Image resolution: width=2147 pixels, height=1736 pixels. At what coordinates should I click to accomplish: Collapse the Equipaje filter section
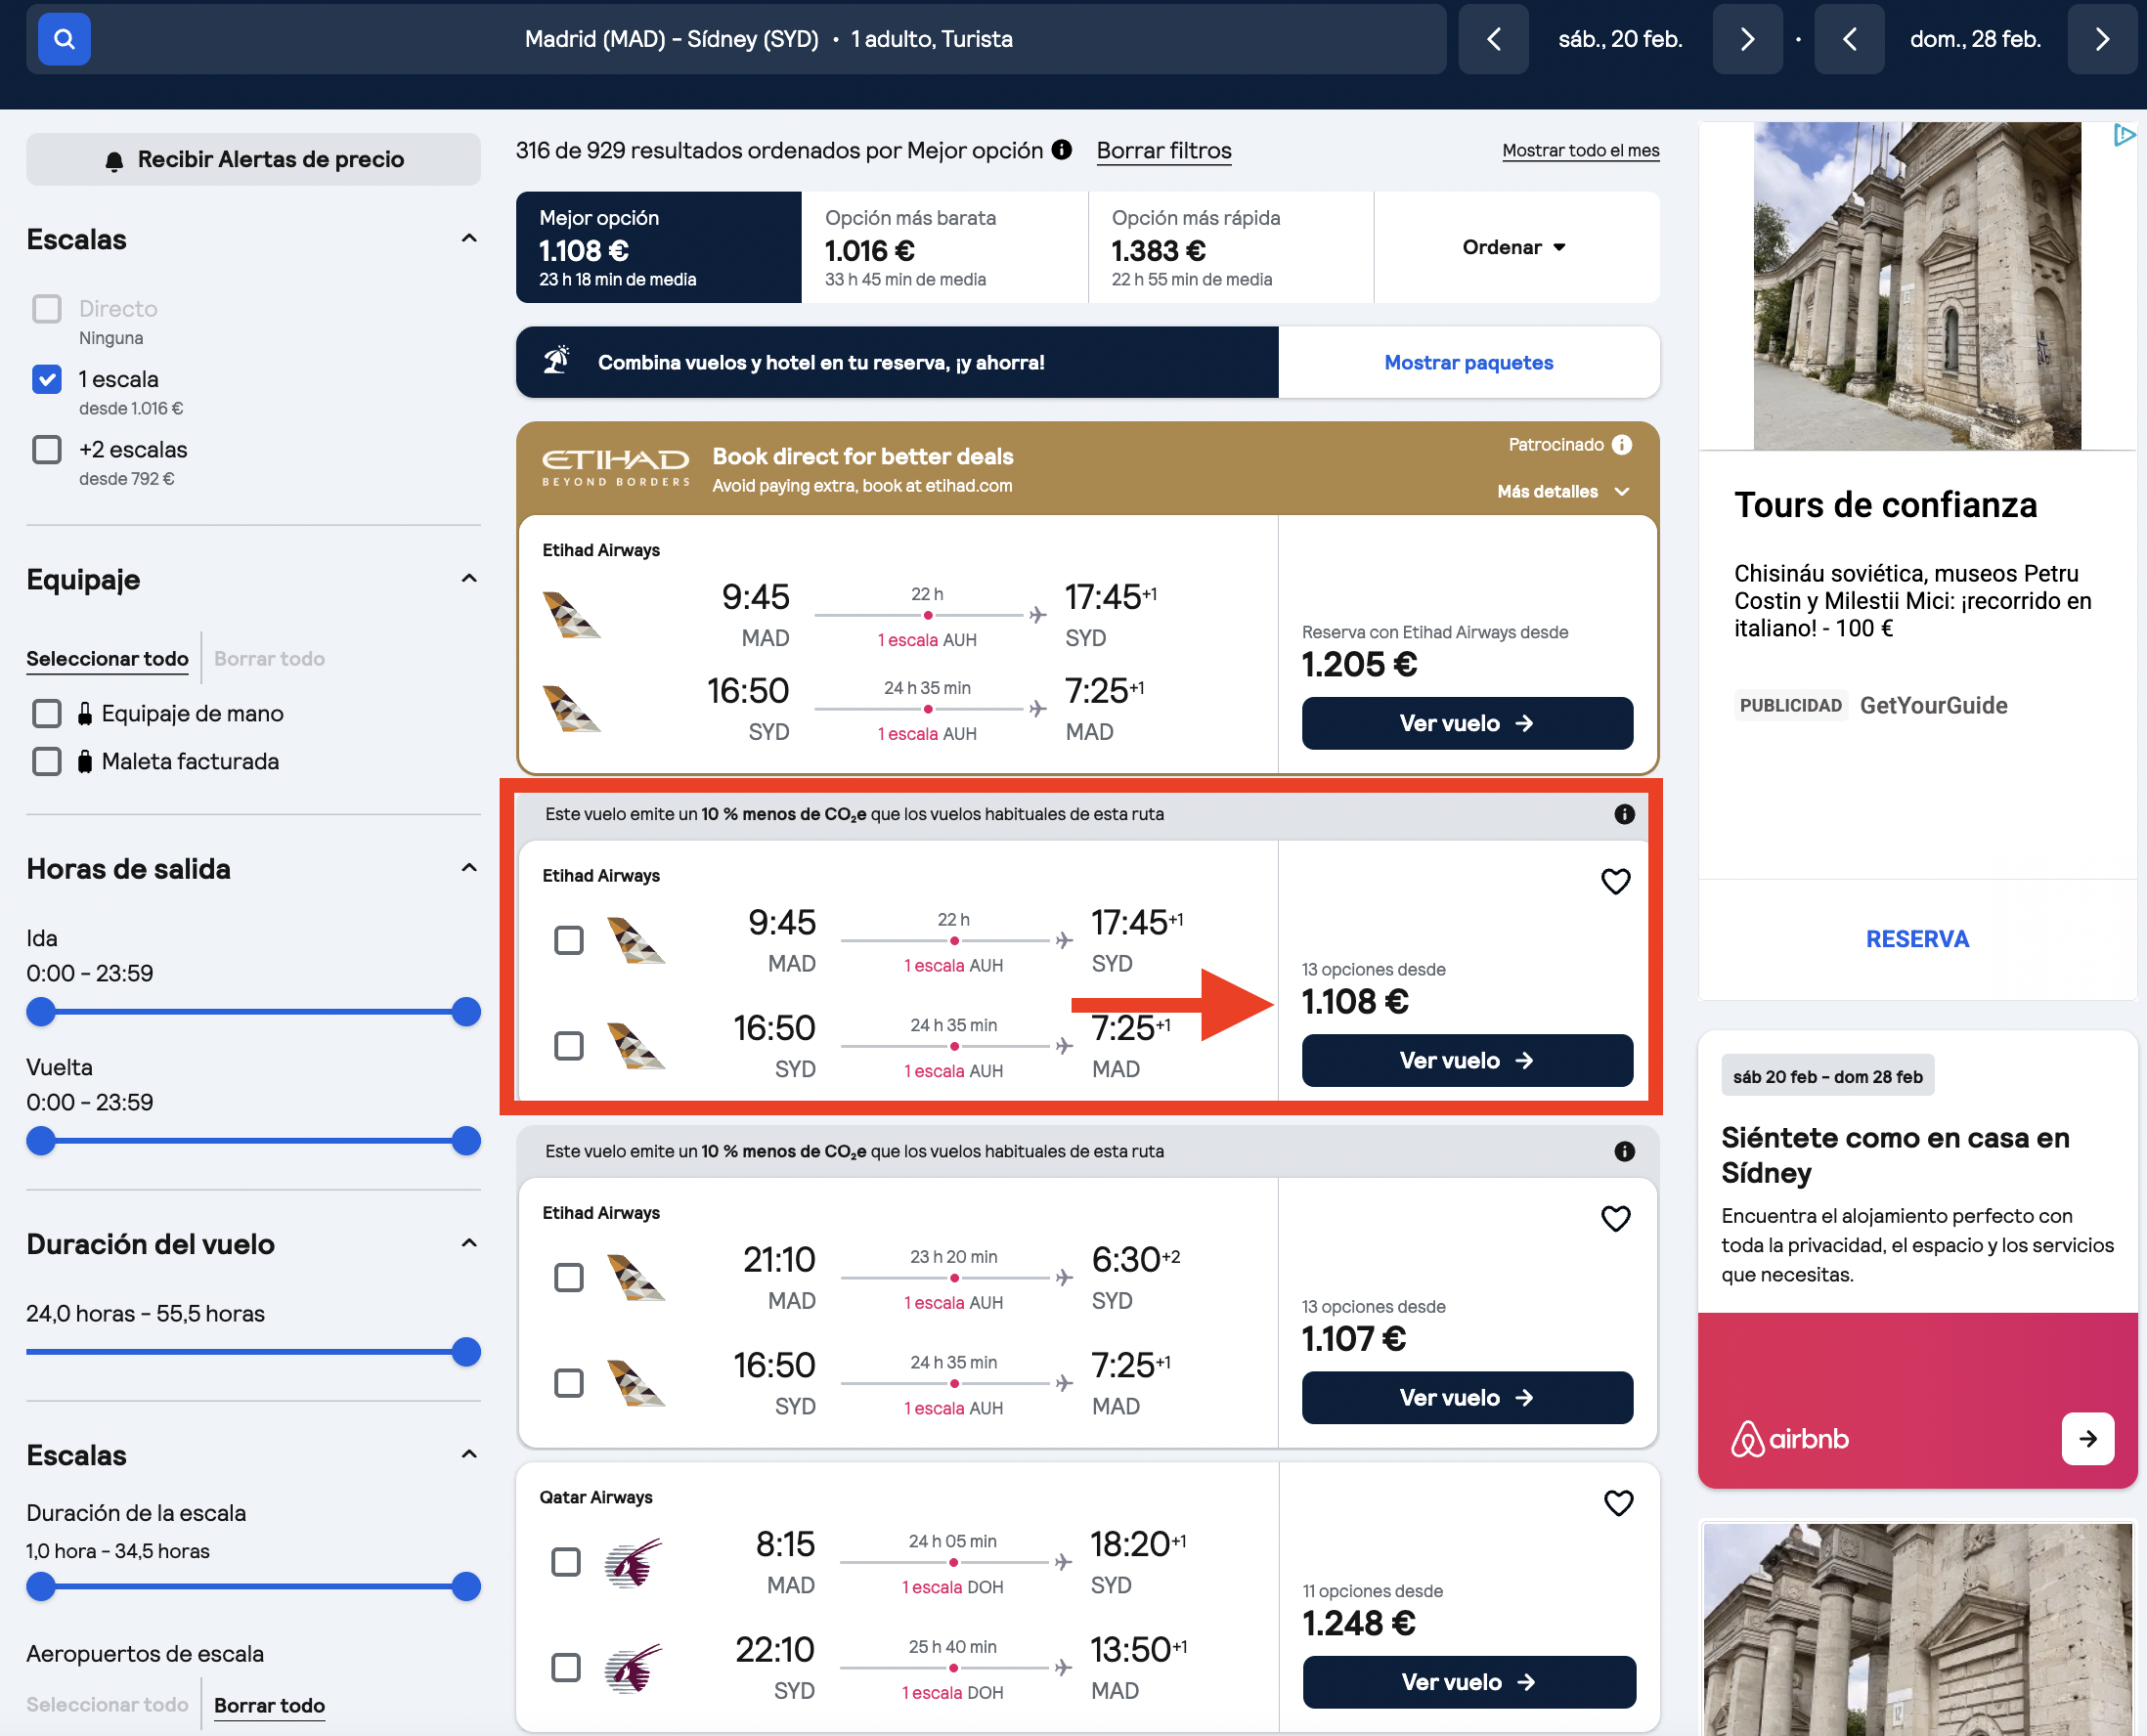pos(469,578)
